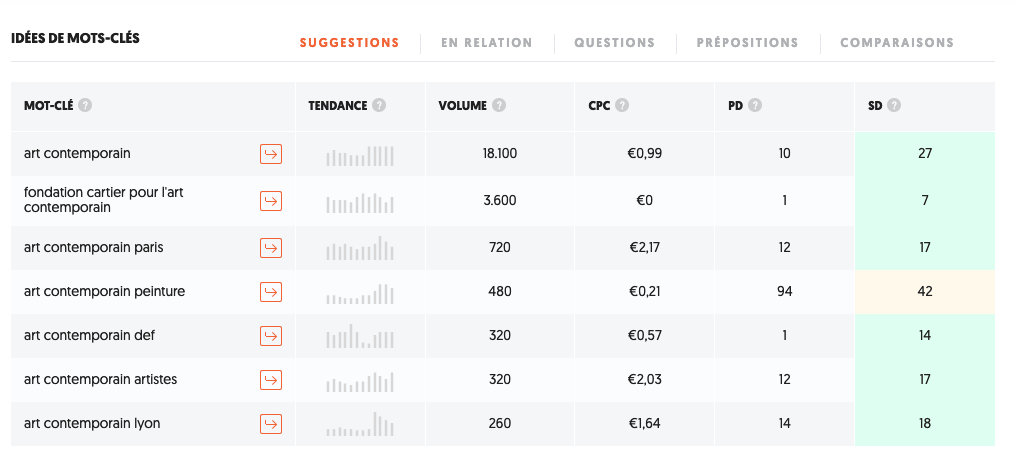This screenshot has width=1018, height=462.
Task: Go to the COMPARAISONS tab
Action: (897, 43)
